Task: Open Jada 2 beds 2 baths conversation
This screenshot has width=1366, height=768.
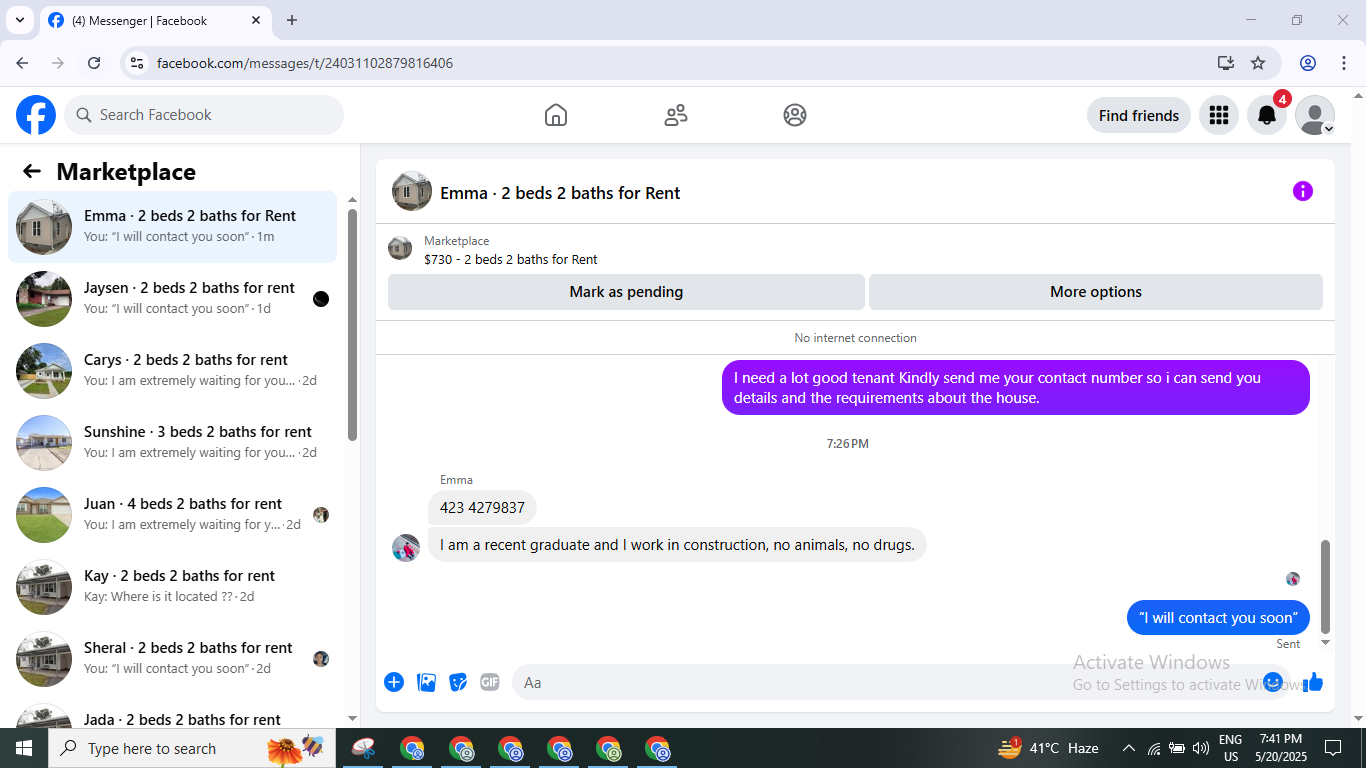Action: 173,714
